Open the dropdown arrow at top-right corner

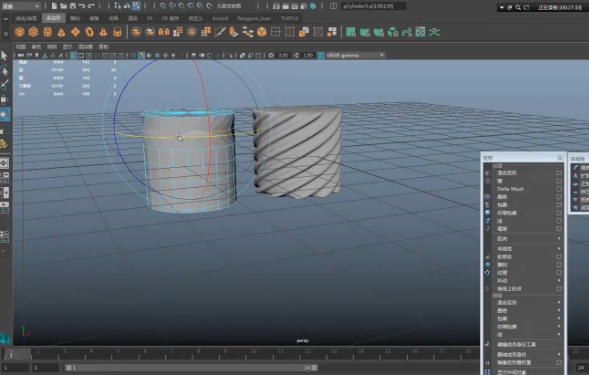click(501, 7)
